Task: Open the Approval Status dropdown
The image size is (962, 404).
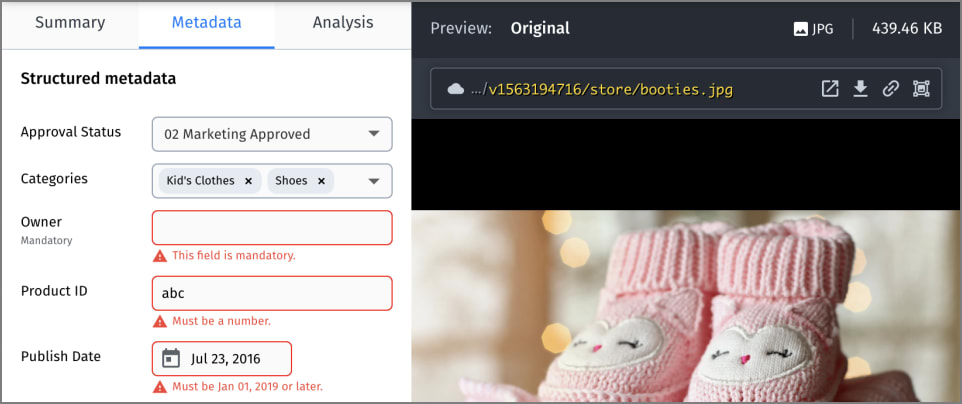Action: 272,134
